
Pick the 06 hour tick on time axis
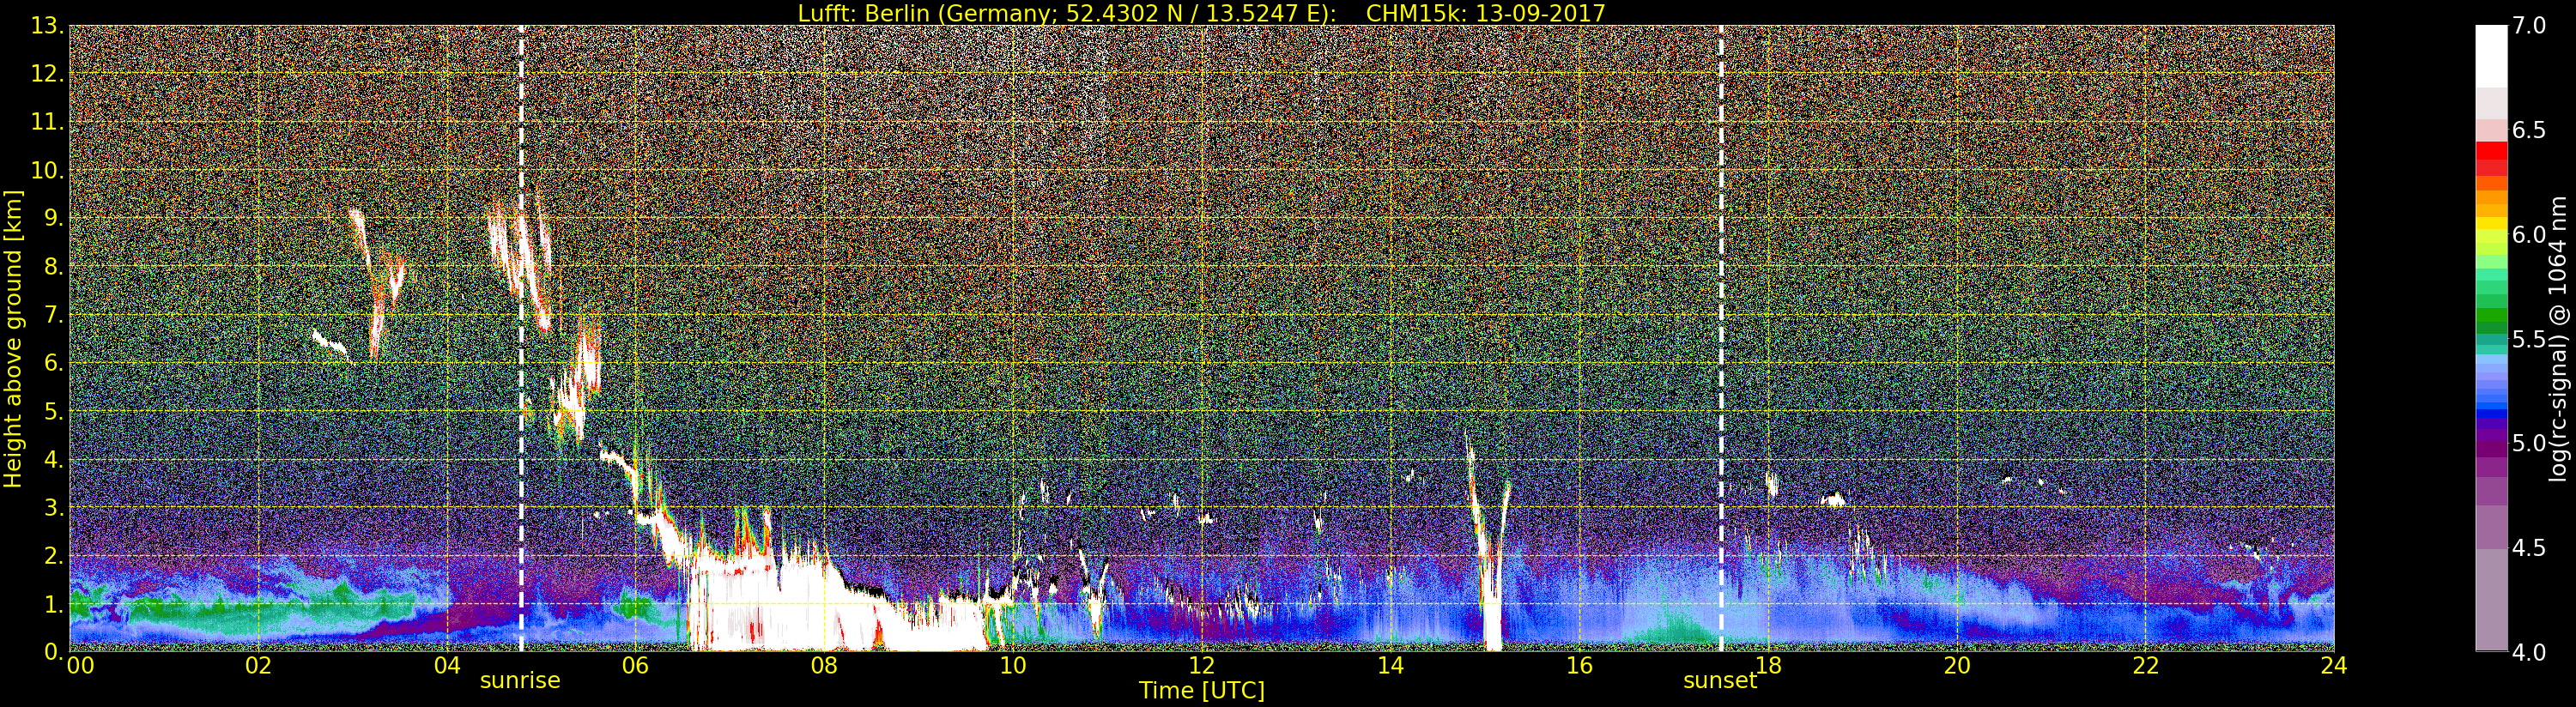tap(635, 666)
